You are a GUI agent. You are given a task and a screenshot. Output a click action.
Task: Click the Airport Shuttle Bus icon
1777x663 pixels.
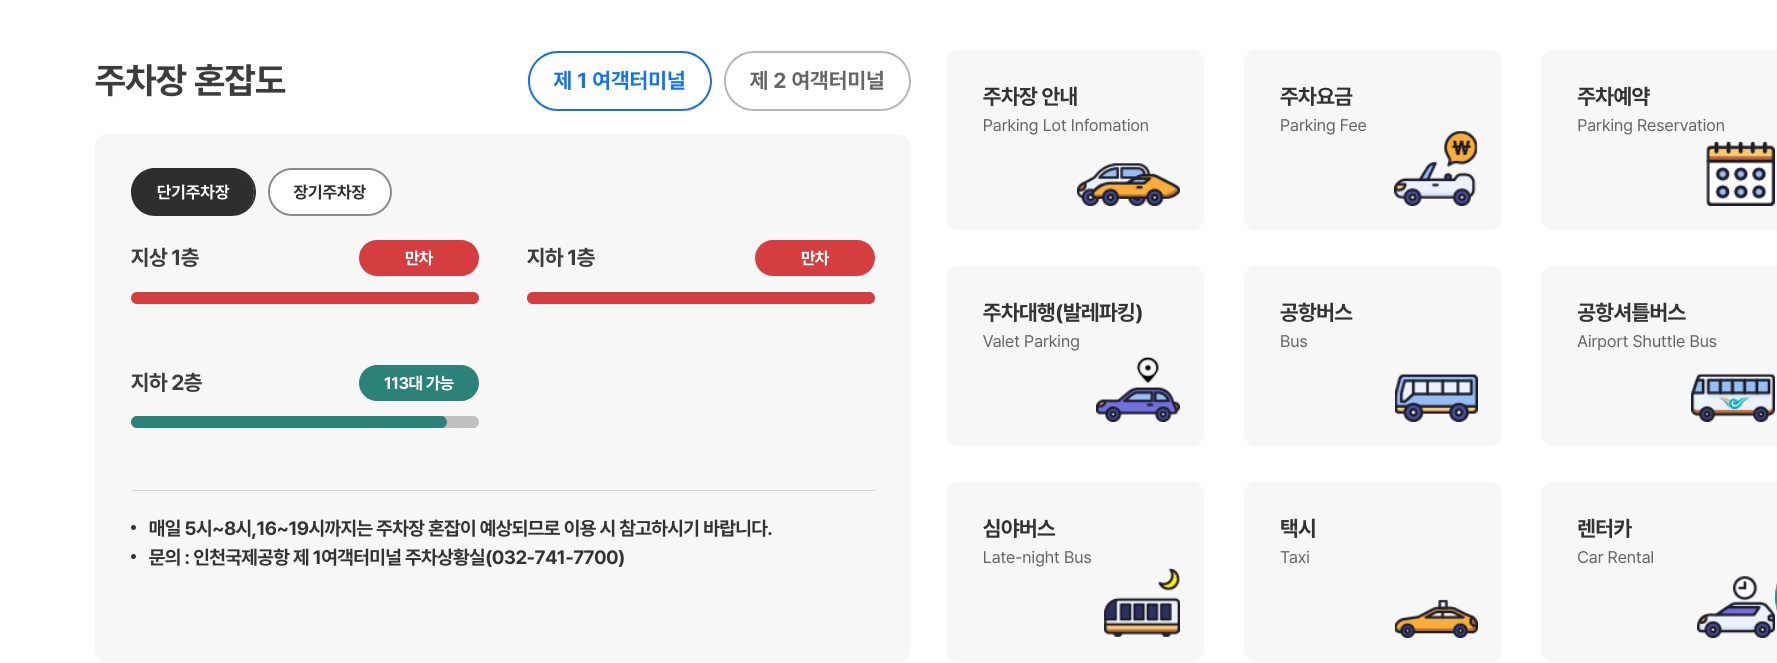[1733, 397]
